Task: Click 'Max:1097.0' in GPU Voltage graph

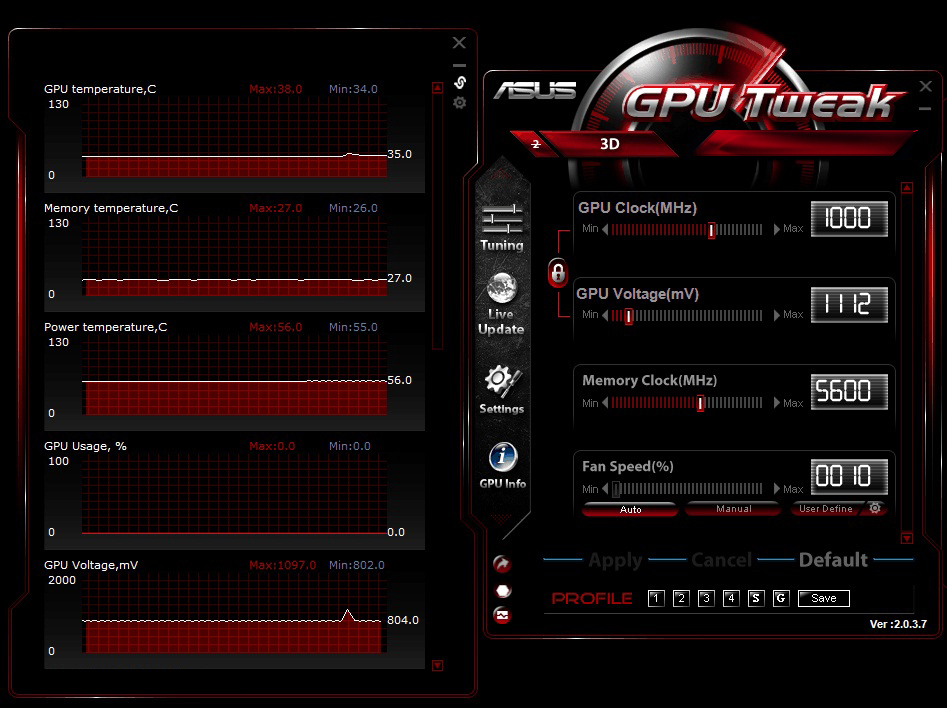Action: coord(283,565)
